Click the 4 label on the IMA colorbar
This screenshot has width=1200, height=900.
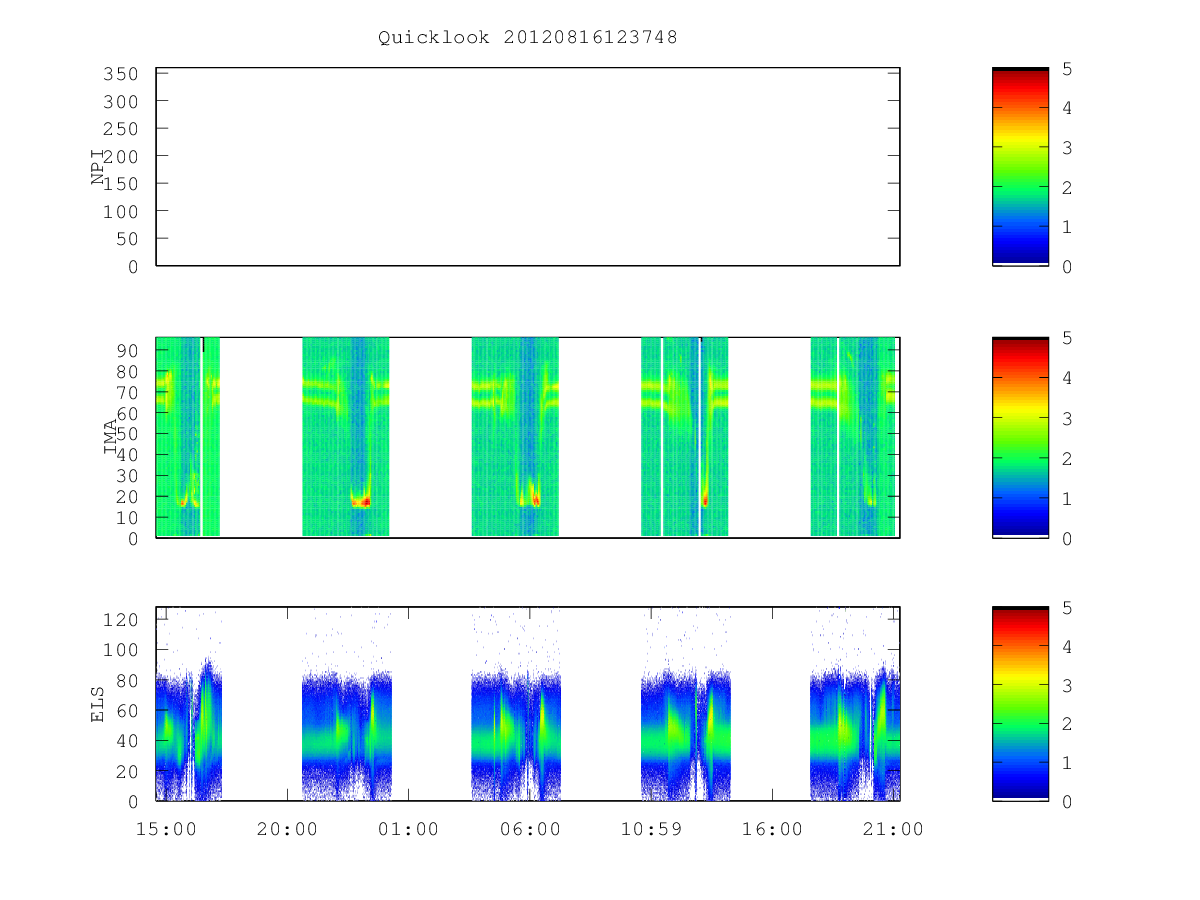(1067, 378)
